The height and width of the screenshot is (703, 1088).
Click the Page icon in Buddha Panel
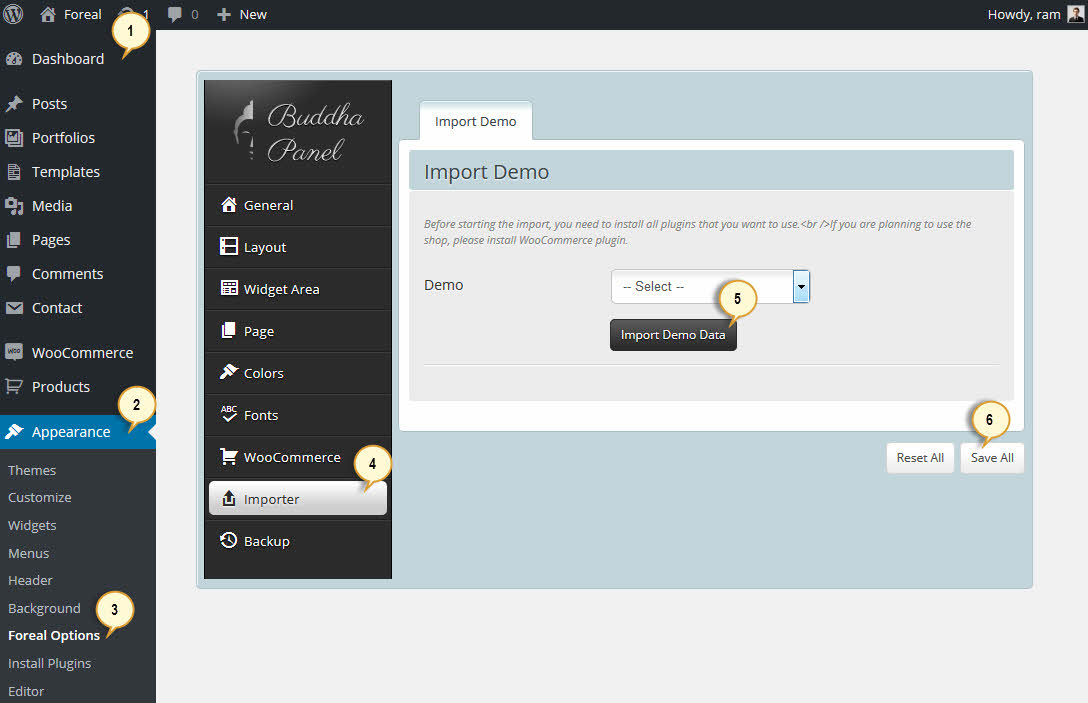point(228,330)
